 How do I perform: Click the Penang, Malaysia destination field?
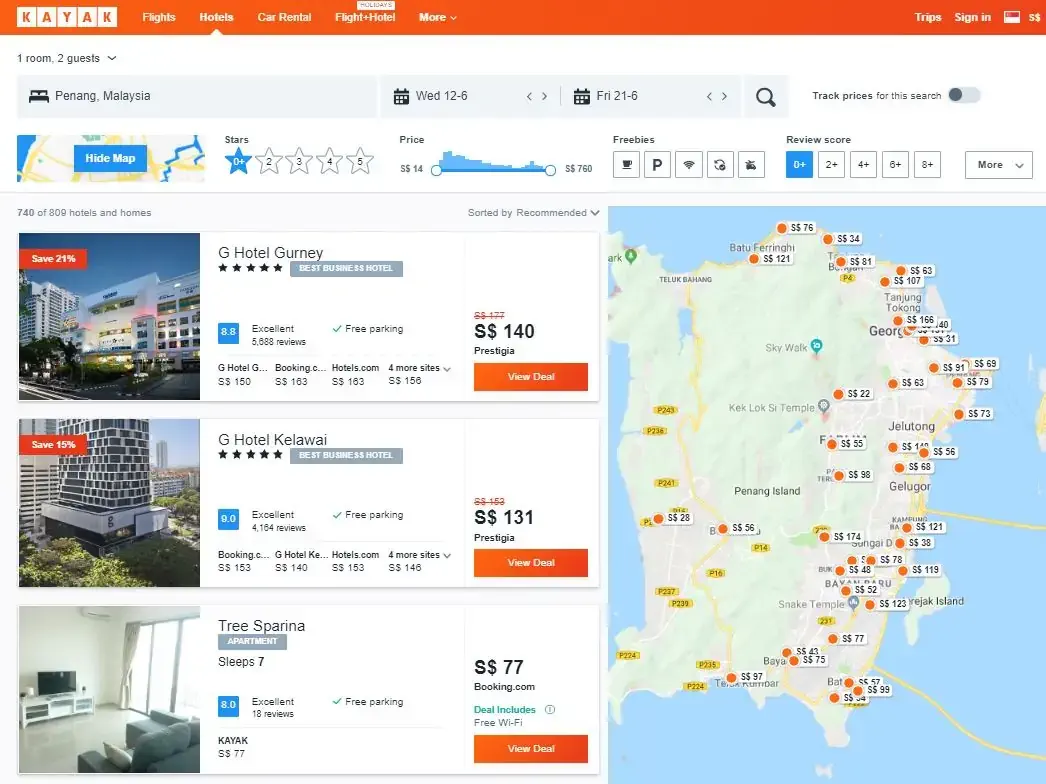pos(197,97)
